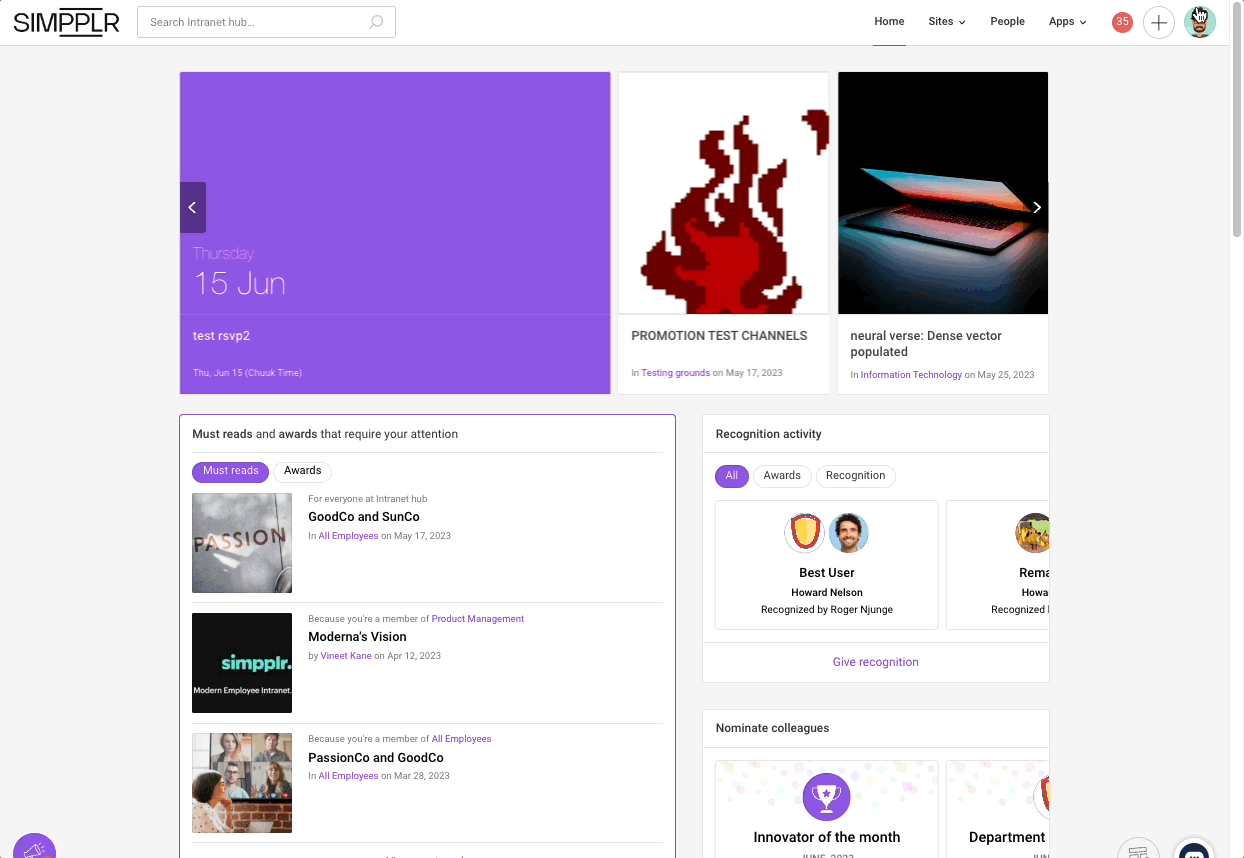The width and height of the screenshot is (1244, 858).
Task: Click the video call collage thumbnail
Action: click(x=242, y=783)
